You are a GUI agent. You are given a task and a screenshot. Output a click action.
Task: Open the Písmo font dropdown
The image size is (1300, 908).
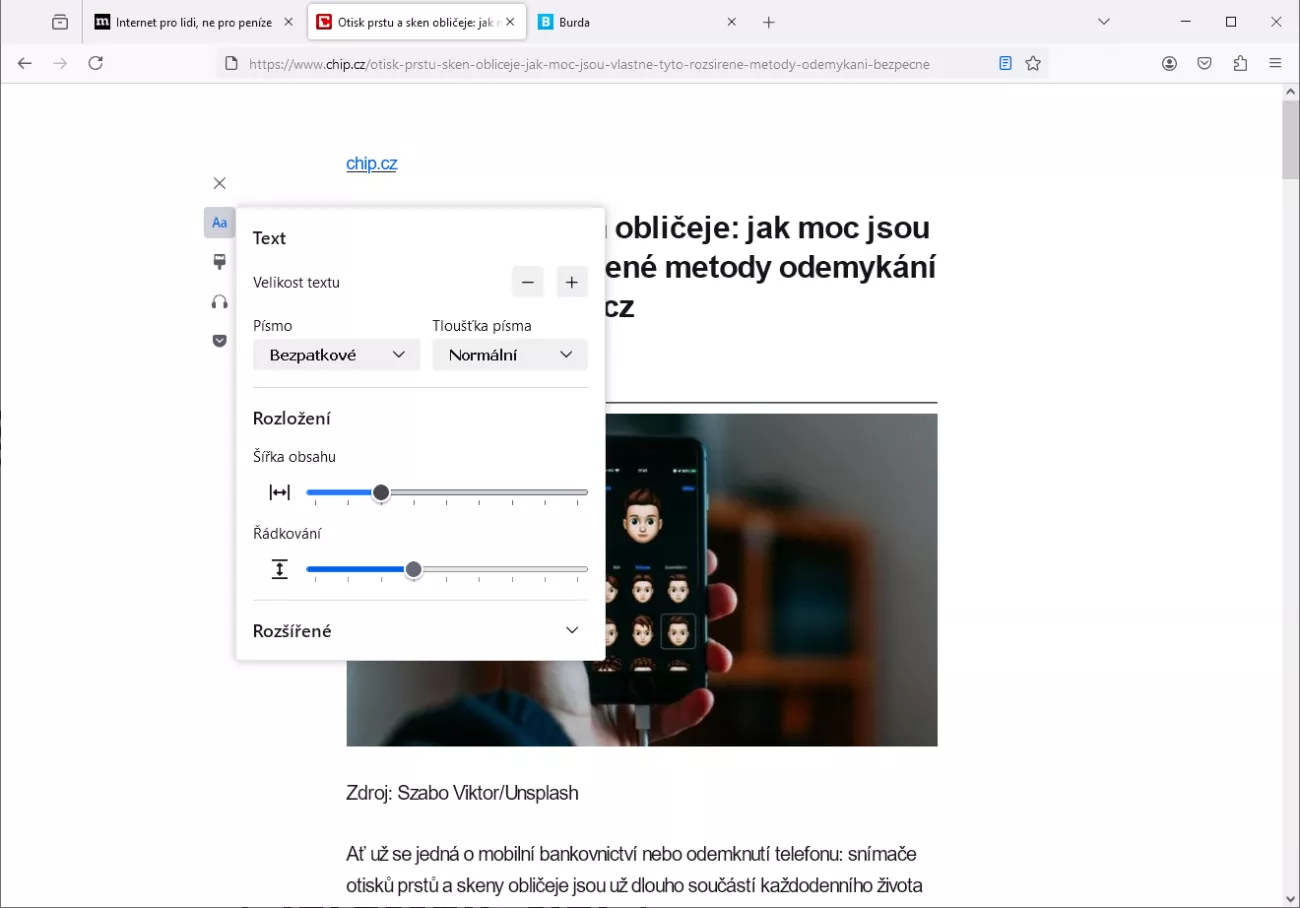point(336,355)
